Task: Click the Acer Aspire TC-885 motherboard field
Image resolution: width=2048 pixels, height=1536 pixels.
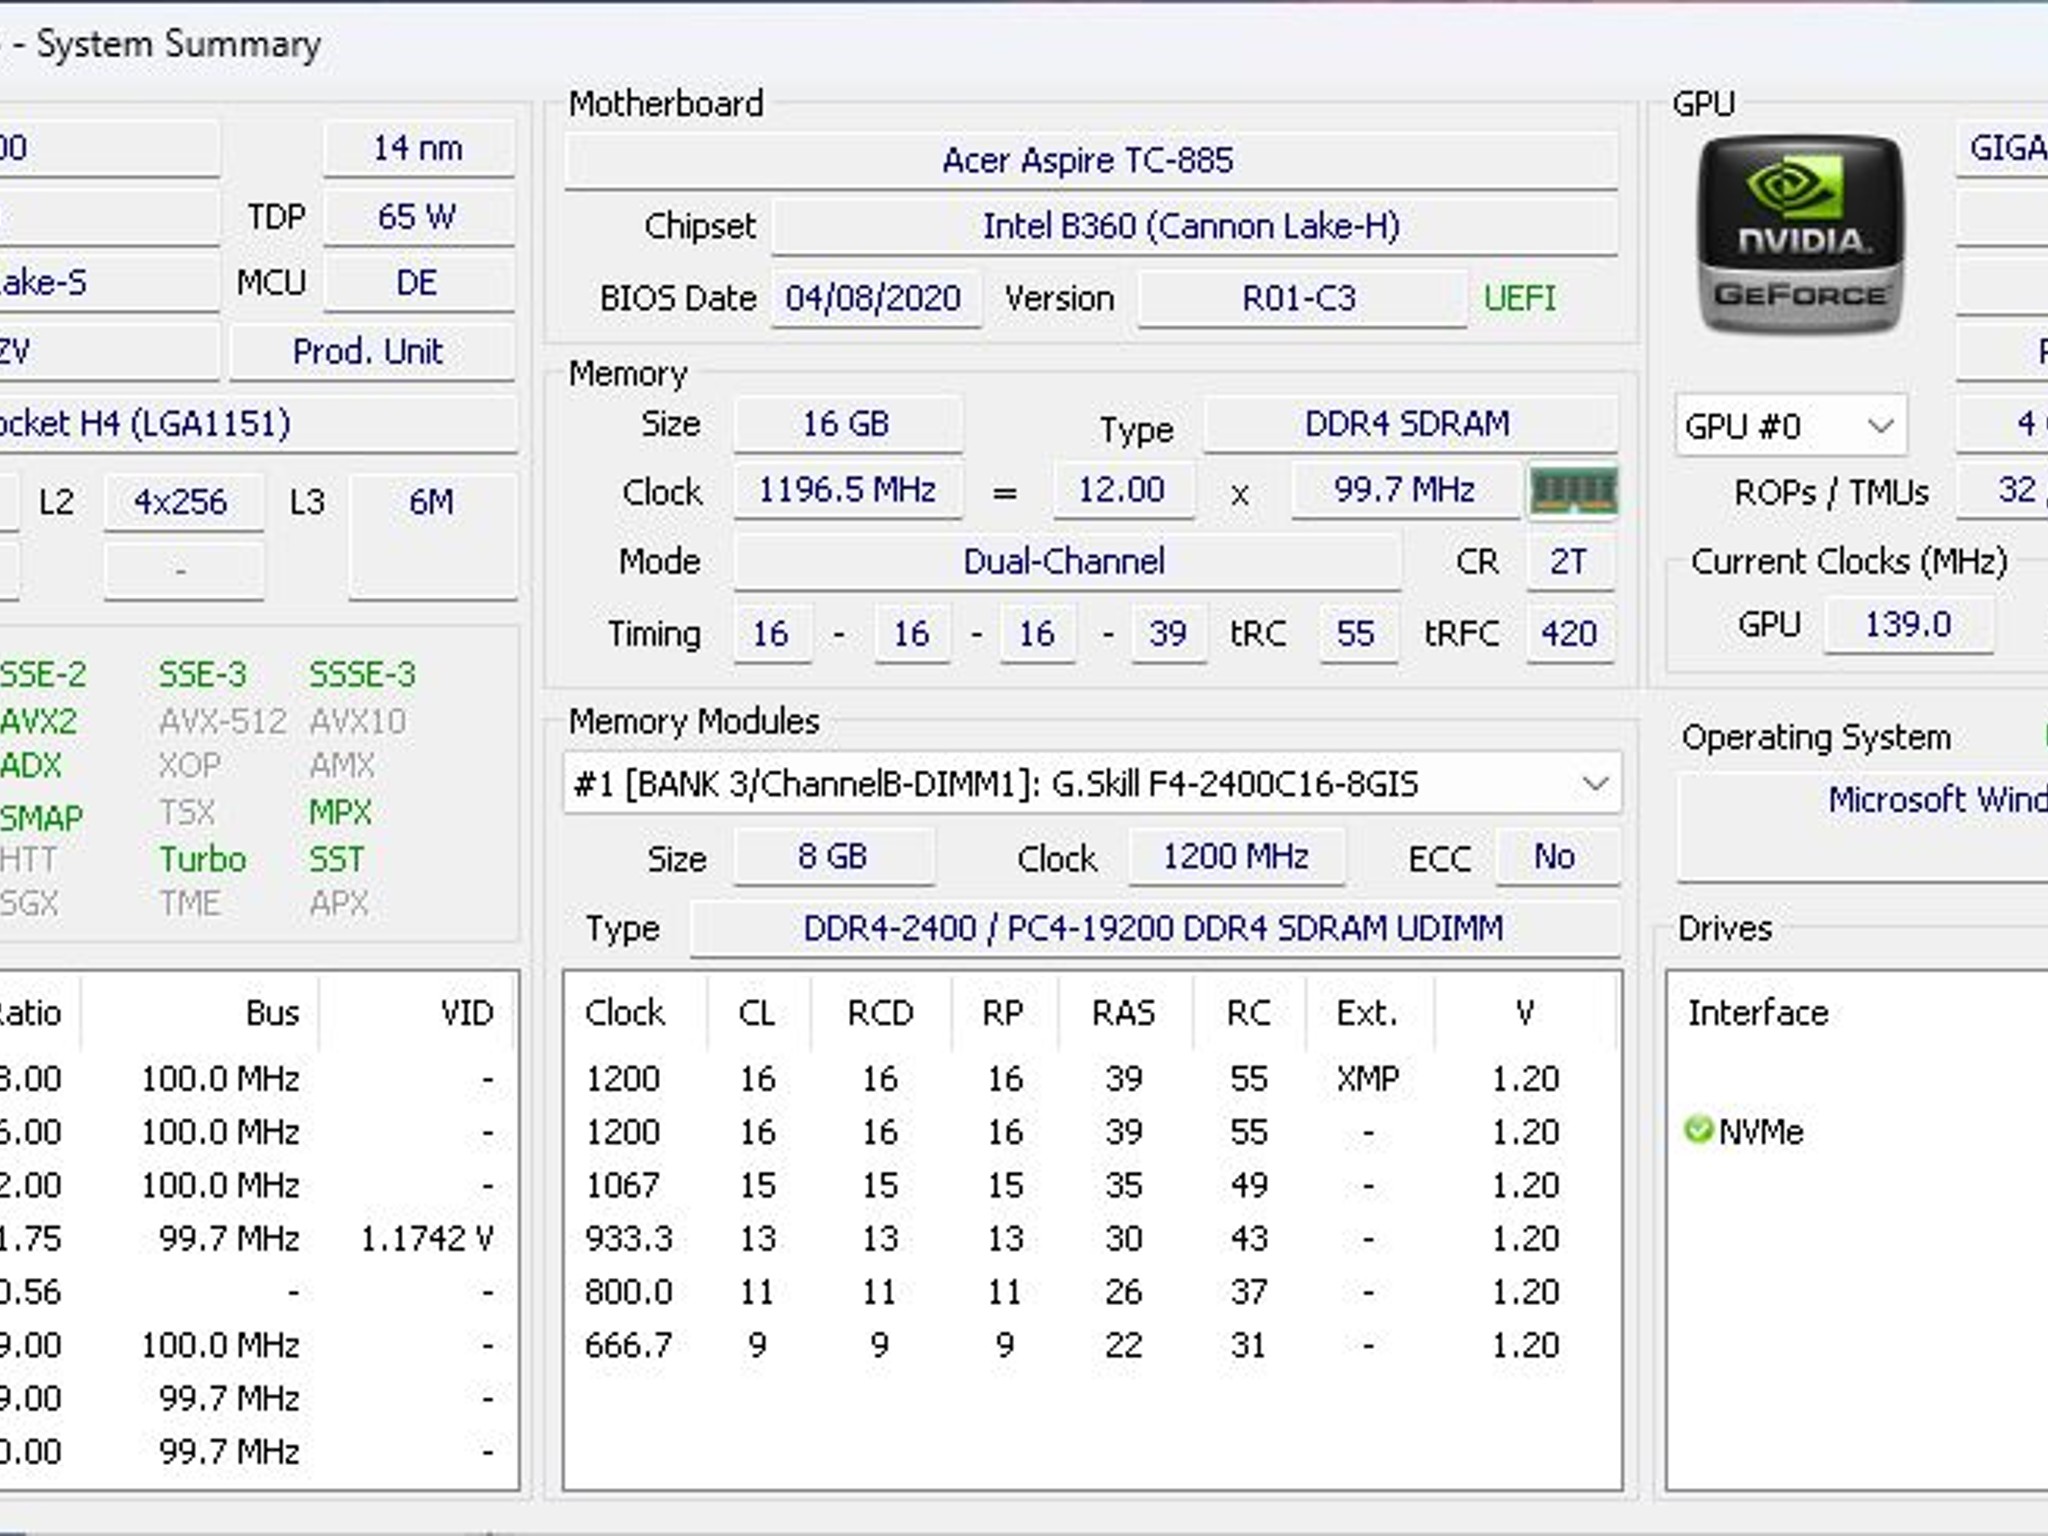Action: [x=1090, y=160]
